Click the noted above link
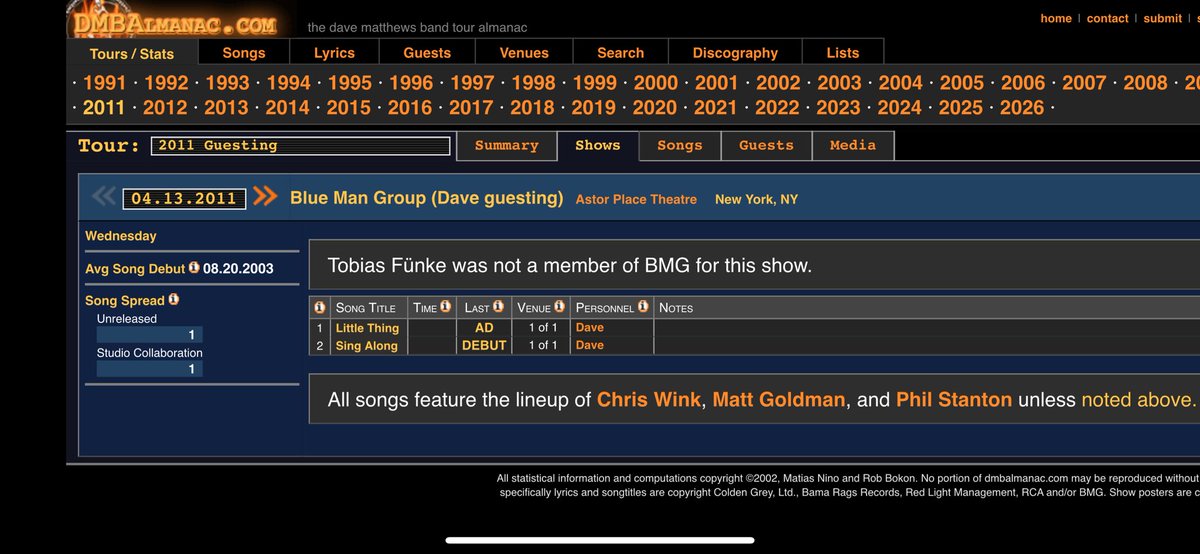The height and width of the screenshot is (554, 1200). click(x=1137, y=399)
